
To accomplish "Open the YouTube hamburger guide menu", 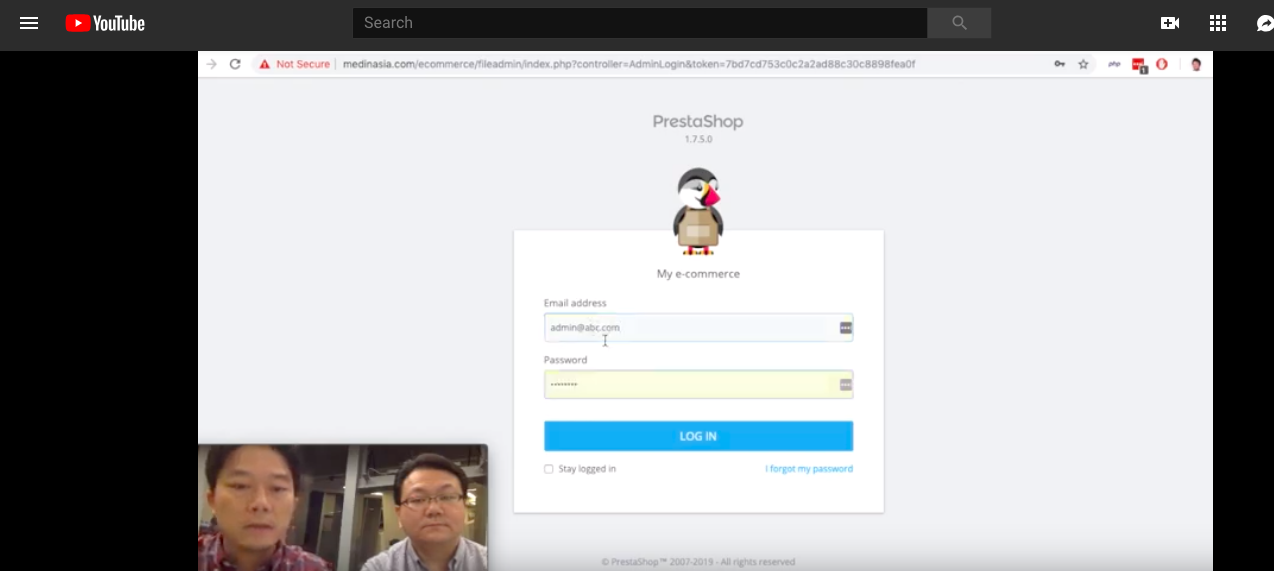I will click(x=29, y=23).
